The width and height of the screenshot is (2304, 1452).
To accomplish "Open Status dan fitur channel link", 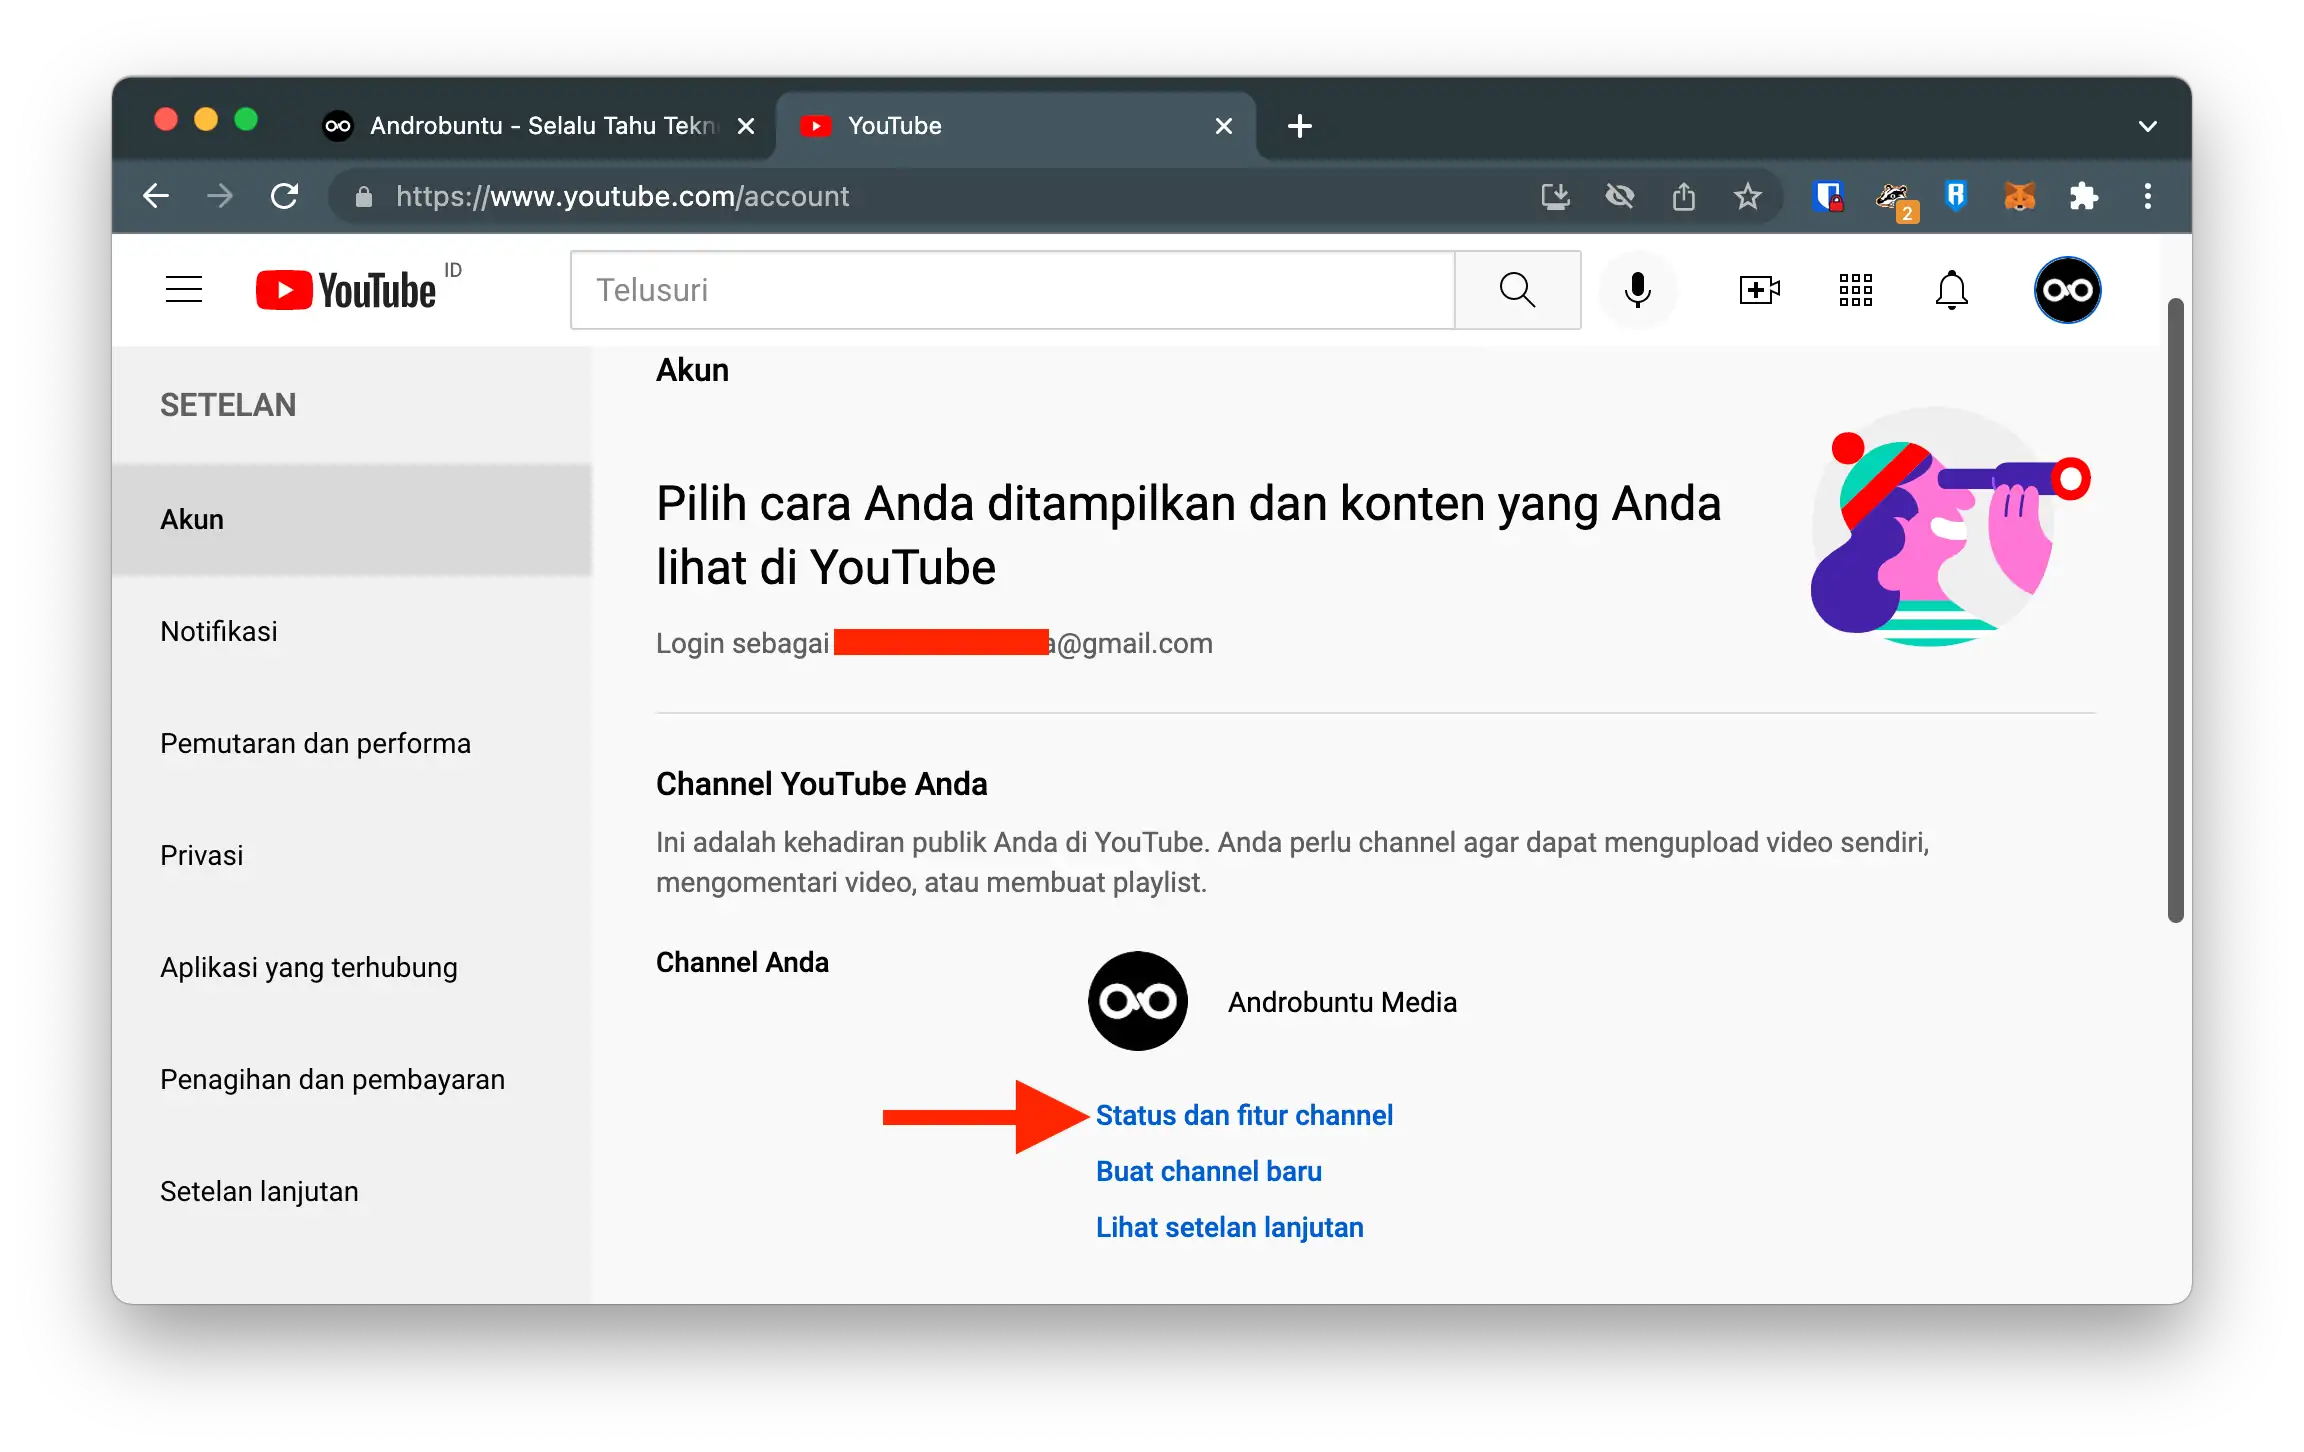I will (x=1244, y=1114).
